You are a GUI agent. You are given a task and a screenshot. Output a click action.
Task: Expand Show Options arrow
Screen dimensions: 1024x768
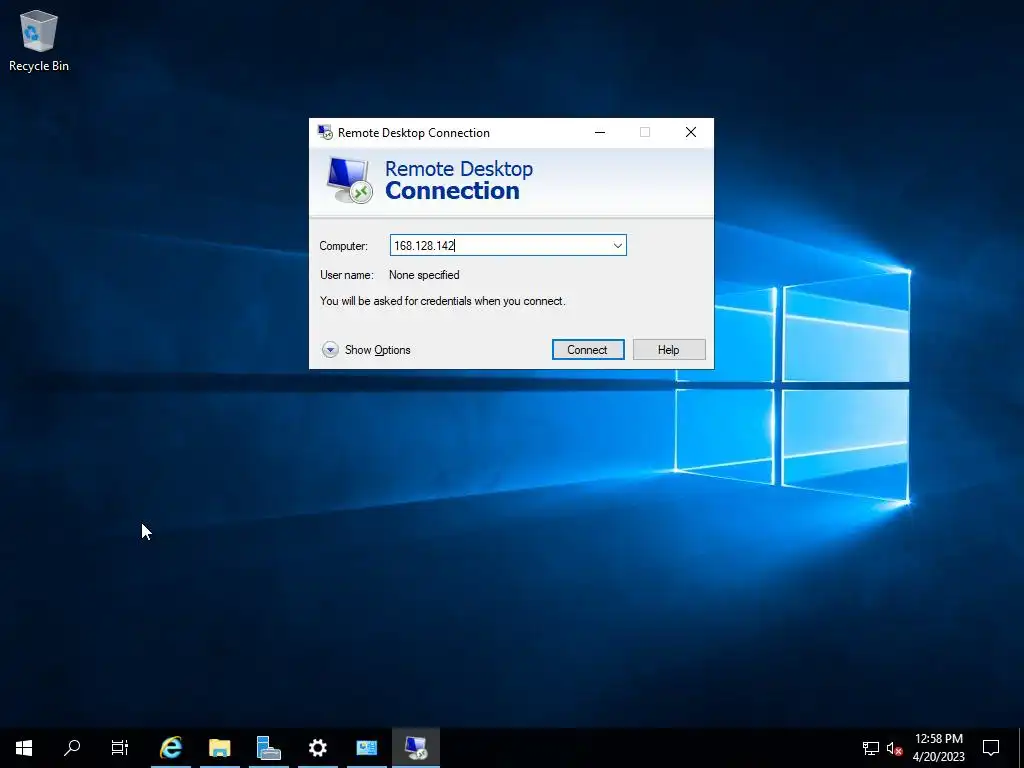click(x=330, y=349)
